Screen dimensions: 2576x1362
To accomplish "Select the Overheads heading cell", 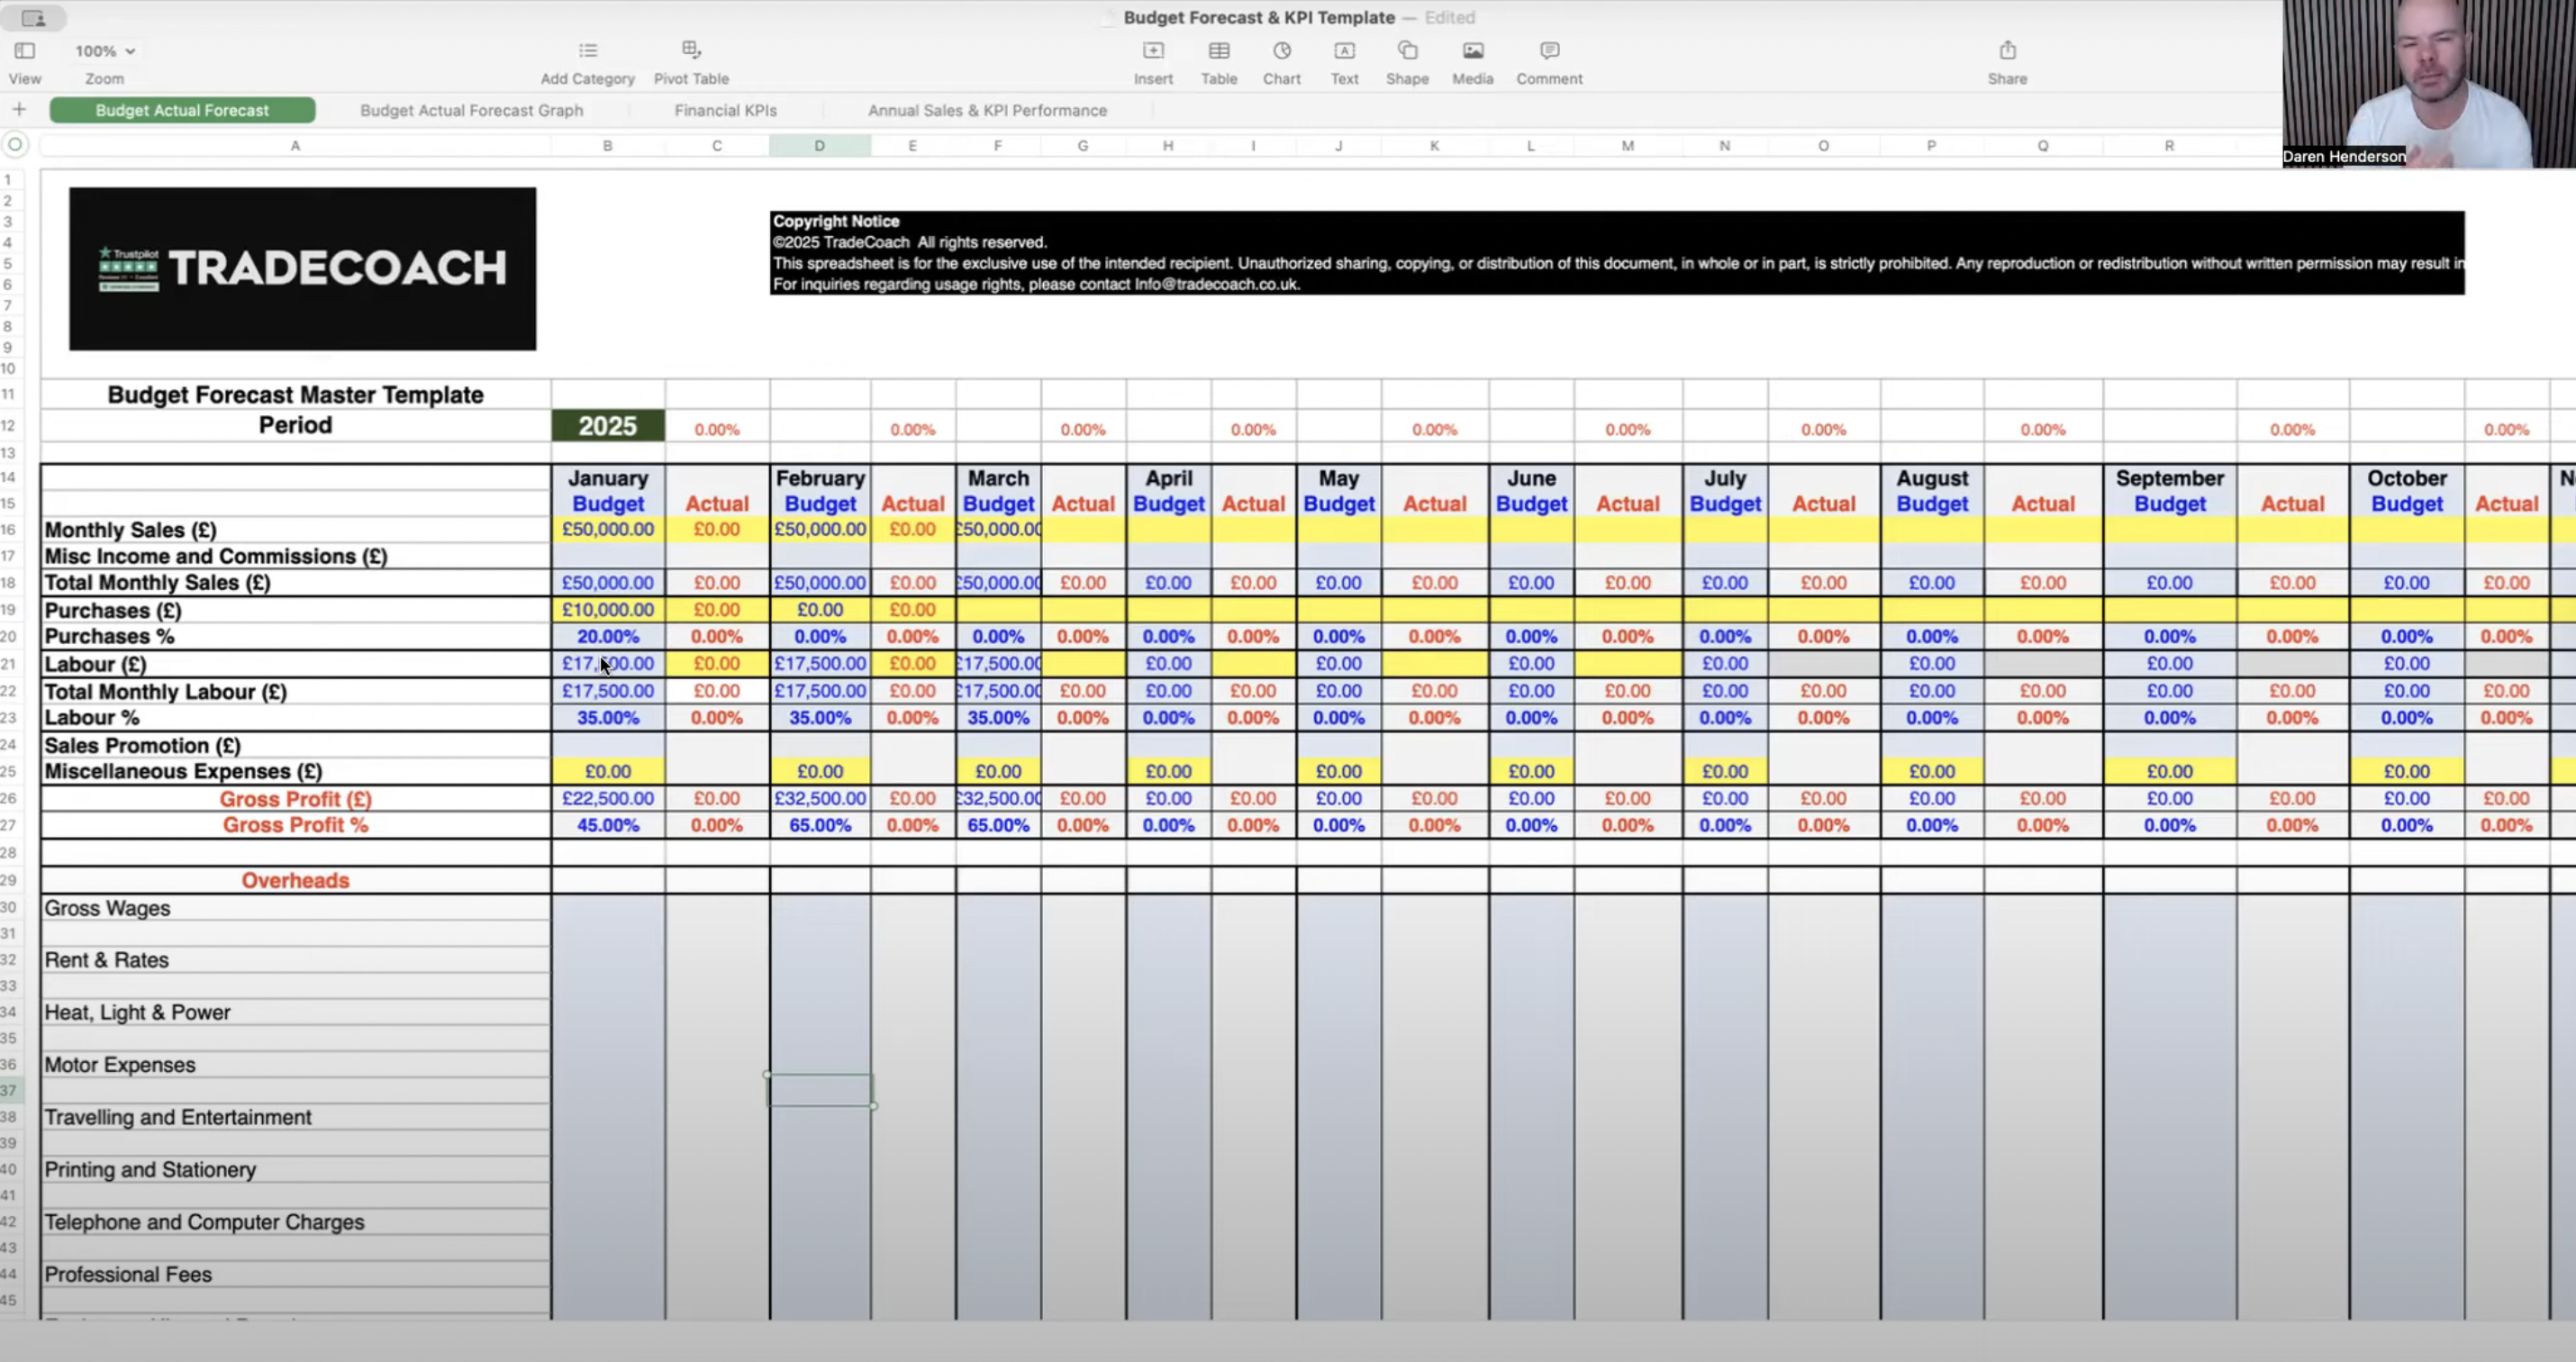I will (296, 880).
